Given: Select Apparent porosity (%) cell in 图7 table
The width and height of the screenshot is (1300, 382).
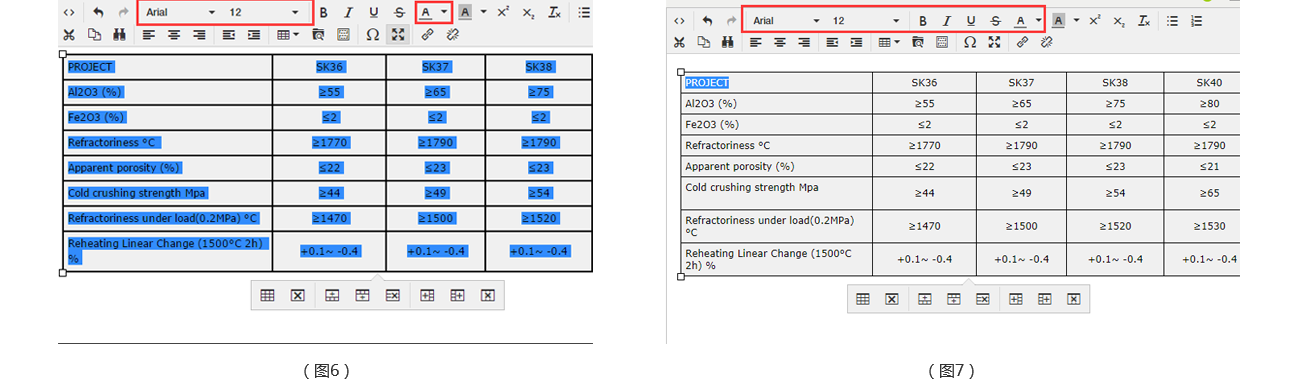Looking at the screenshot, I should (777, 166).
